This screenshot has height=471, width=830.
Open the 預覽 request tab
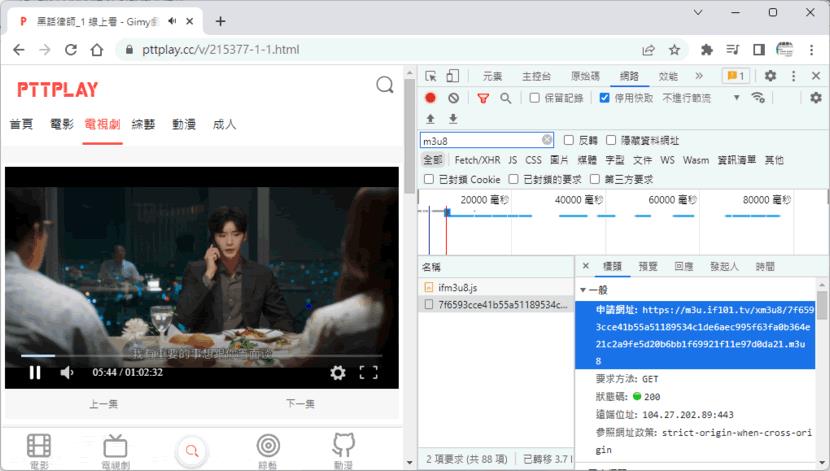pyautogui.click(x=648, y=267)
